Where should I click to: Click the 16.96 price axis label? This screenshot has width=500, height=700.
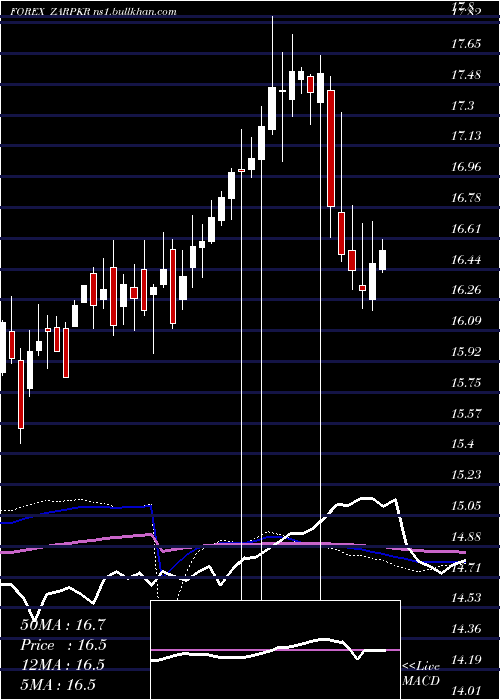[x=466, y=167]
